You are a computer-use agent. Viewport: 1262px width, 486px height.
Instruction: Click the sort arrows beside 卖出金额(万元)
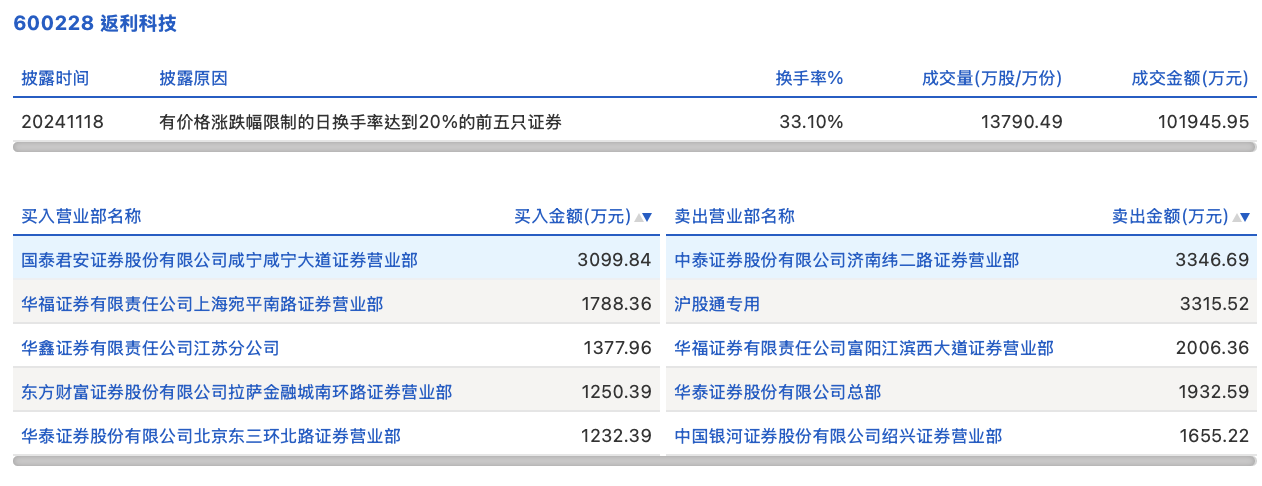[x=1241, y=217]
